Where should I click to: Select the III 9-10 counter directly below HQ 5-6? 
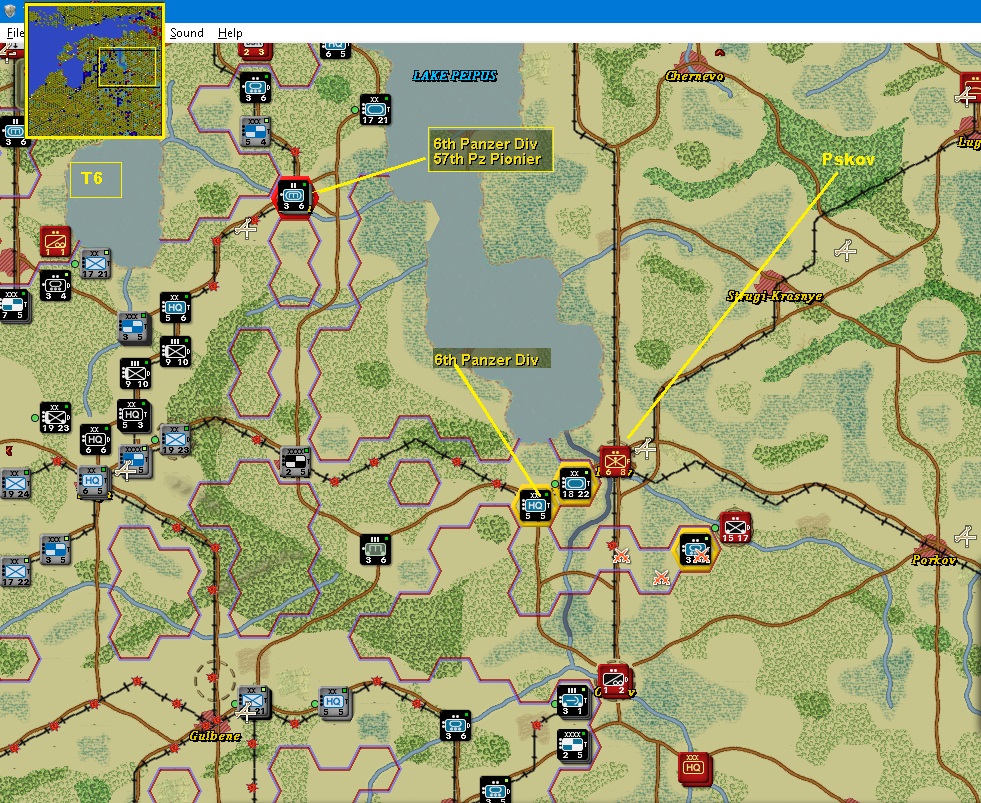coord(175,352)
